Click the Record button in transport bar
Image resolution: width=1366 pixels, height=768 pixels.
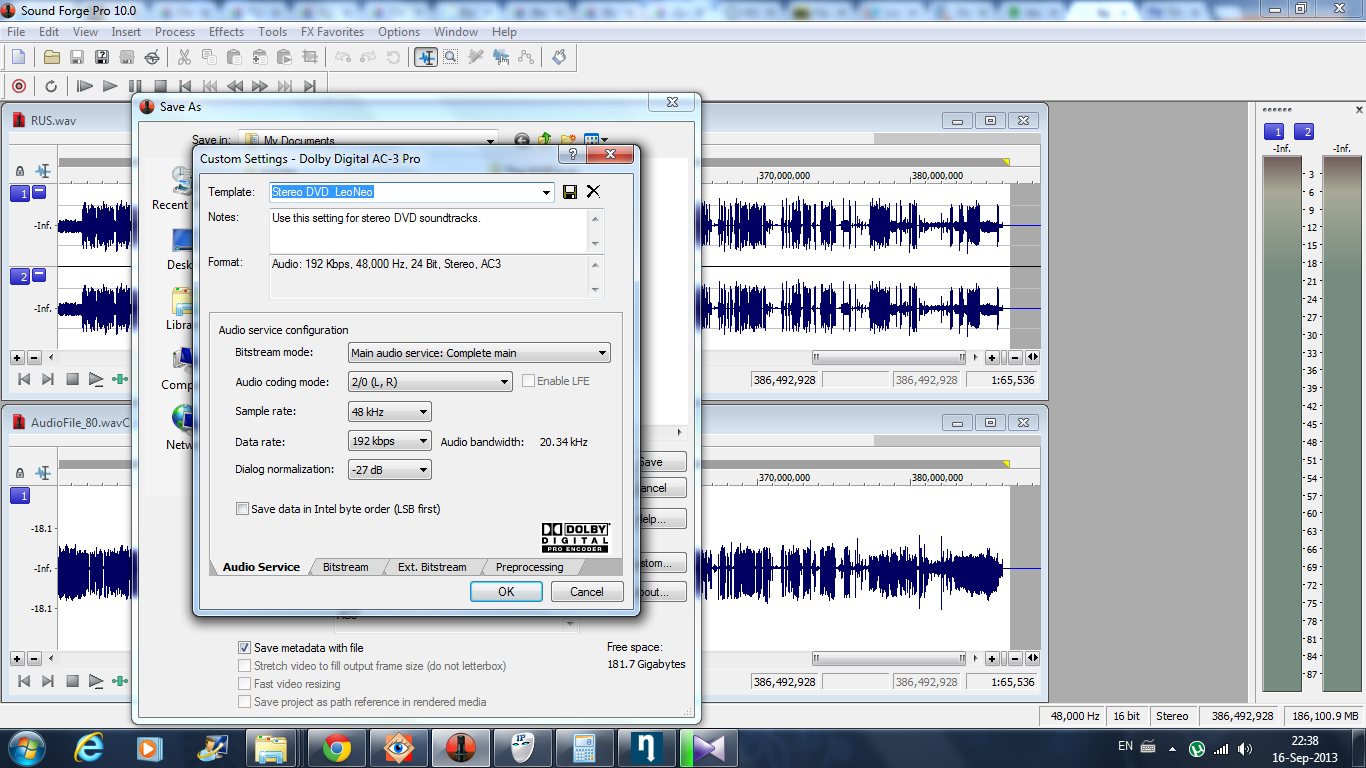point(19,86)
